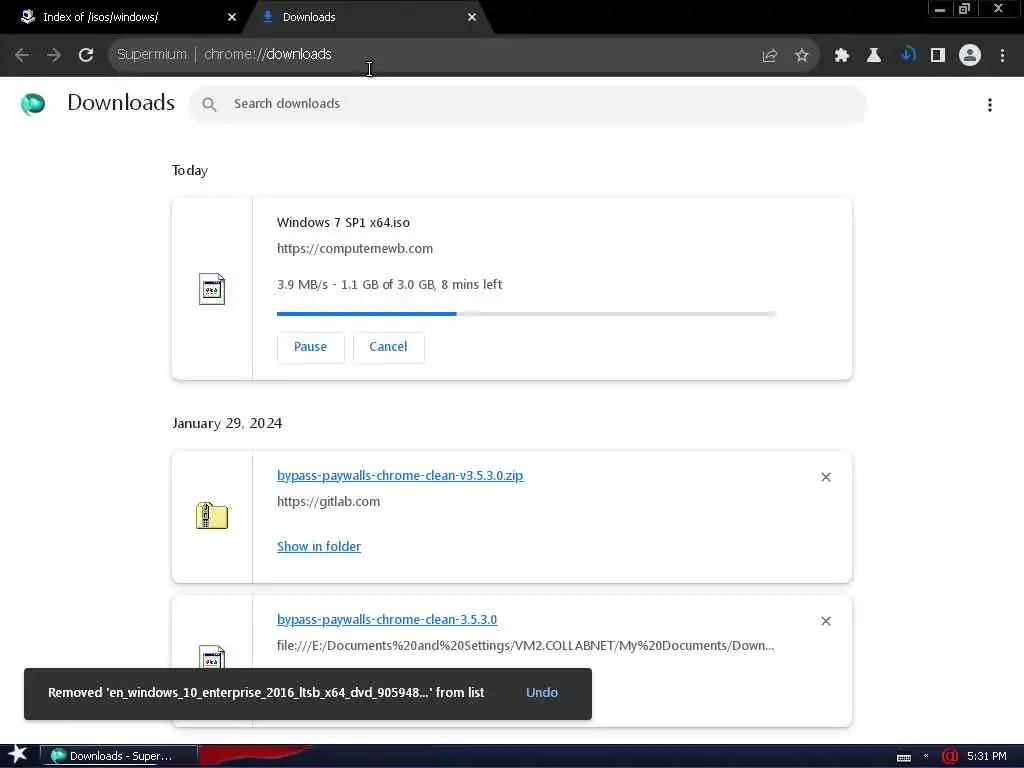The width and height of the screenshot is (1024, 768).
Task: Open the Downloads page more actions menu
Action: (990, 104)
